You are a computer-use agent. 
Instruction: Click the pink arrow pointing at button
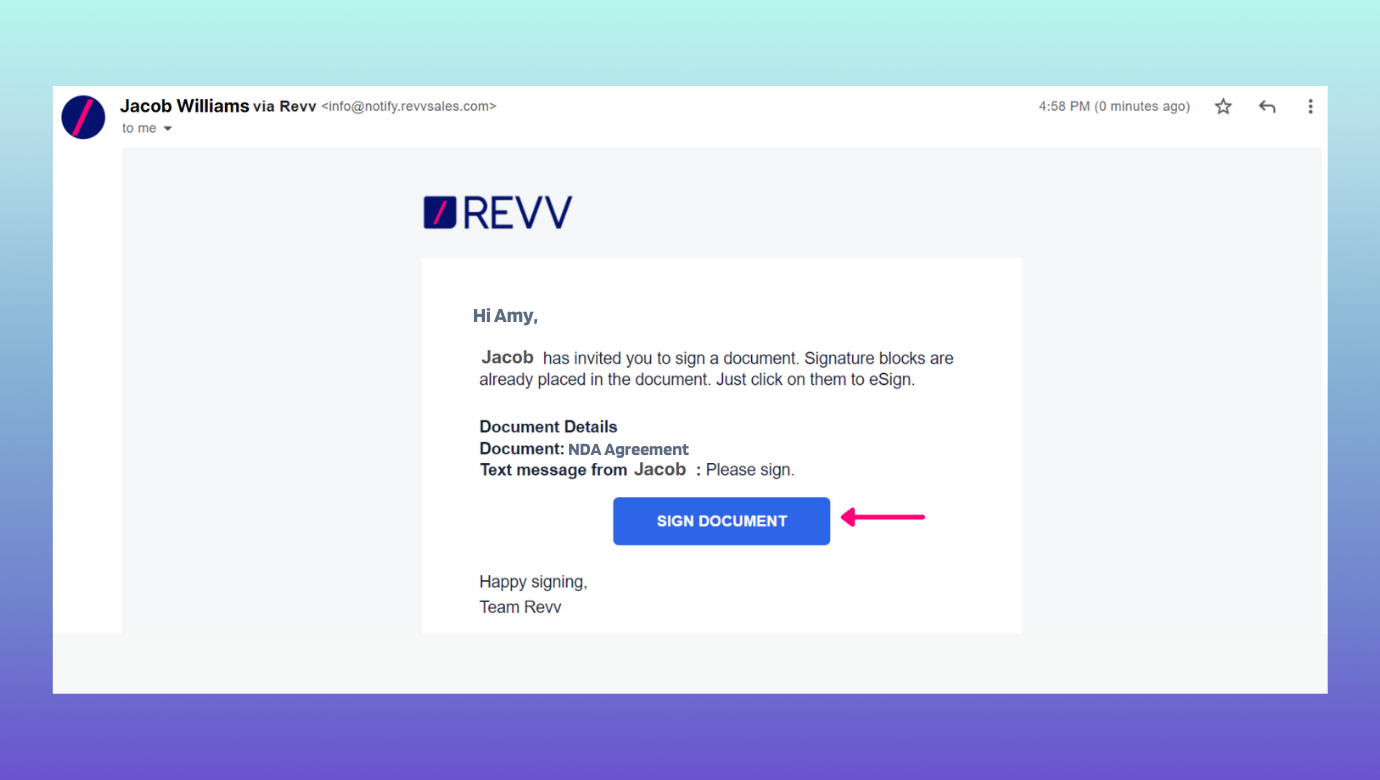point(882,517)
